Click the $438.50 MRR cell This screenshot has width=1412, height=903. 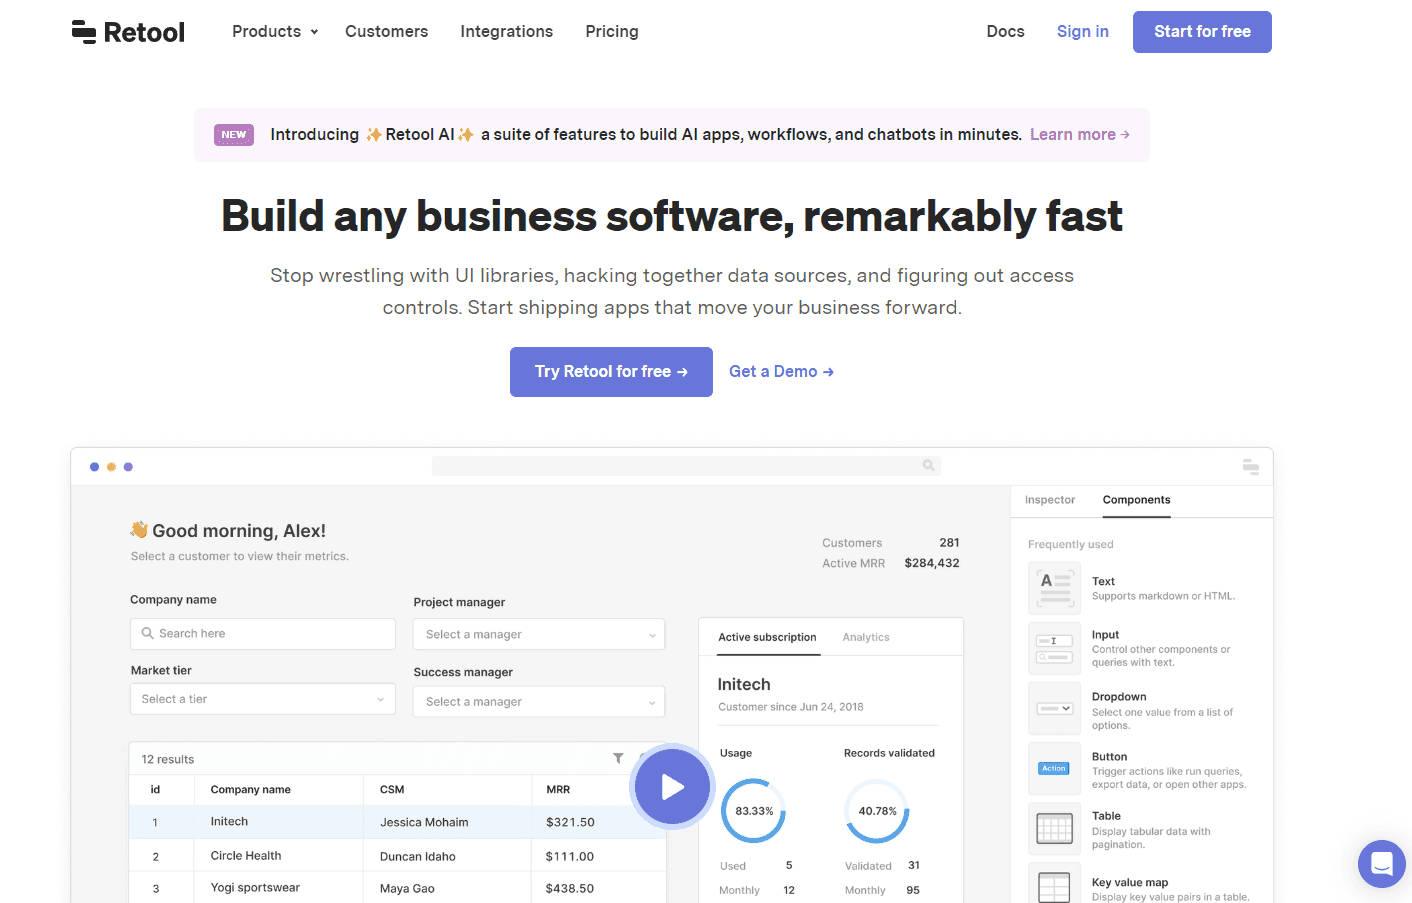pyautogui.click(x=570, y=889)
